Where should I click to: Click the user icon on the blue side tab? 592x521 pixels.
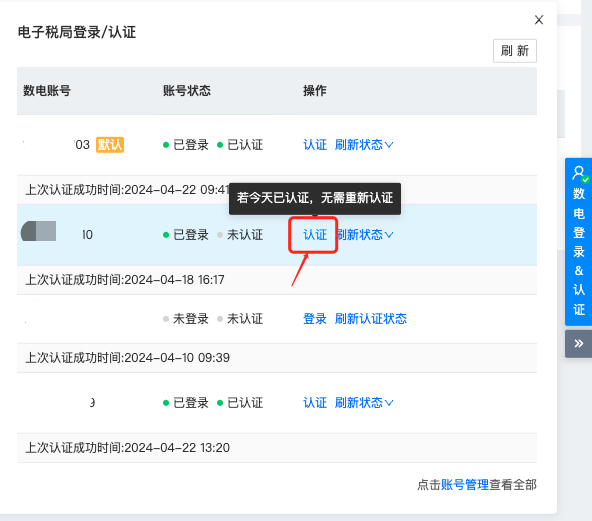[579, 173]
